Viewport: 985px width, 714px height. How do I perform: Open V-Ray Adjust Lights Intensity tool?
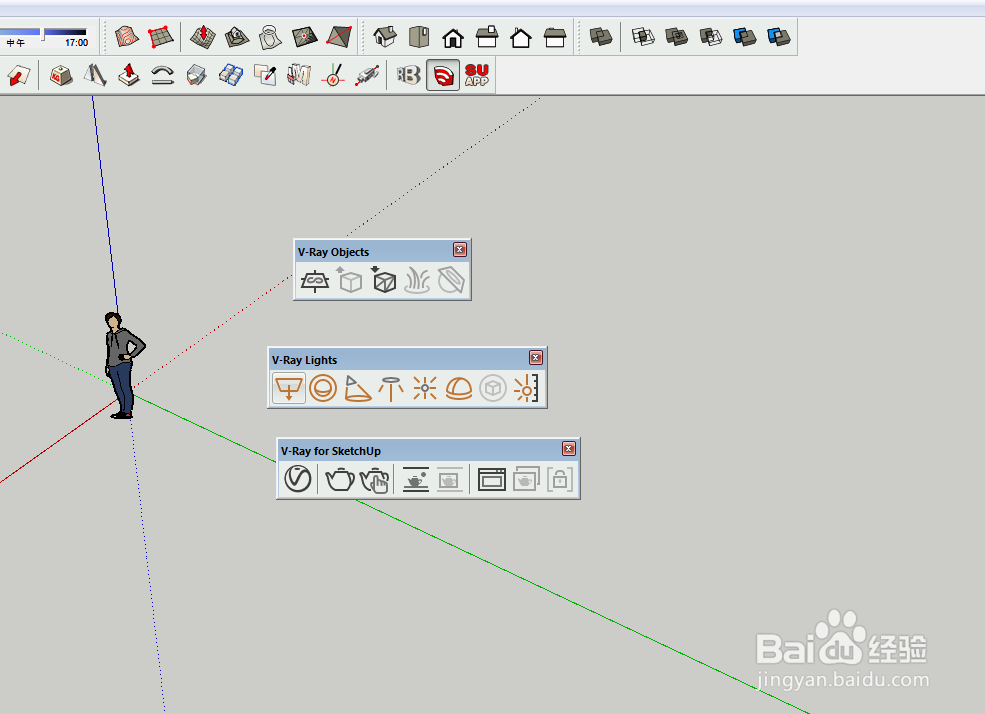(x=526, y=389)
